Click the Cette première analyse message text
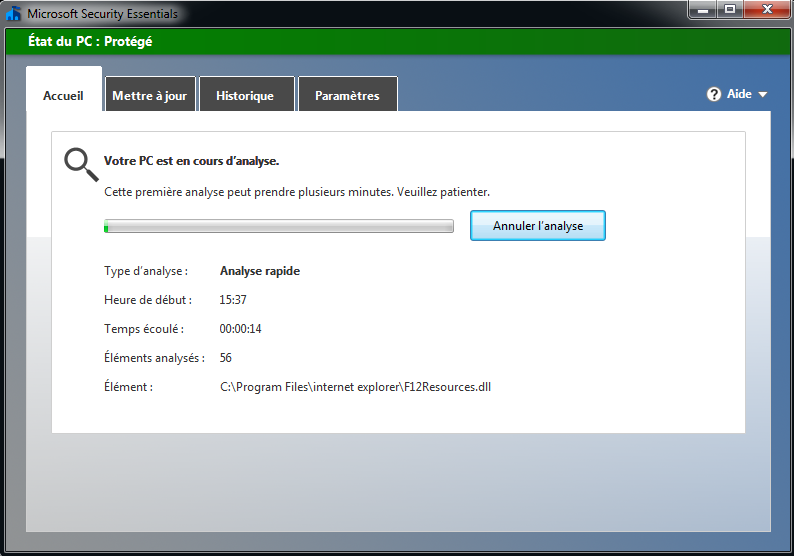Viewport: 794px width, 556px height. point(297,192)
